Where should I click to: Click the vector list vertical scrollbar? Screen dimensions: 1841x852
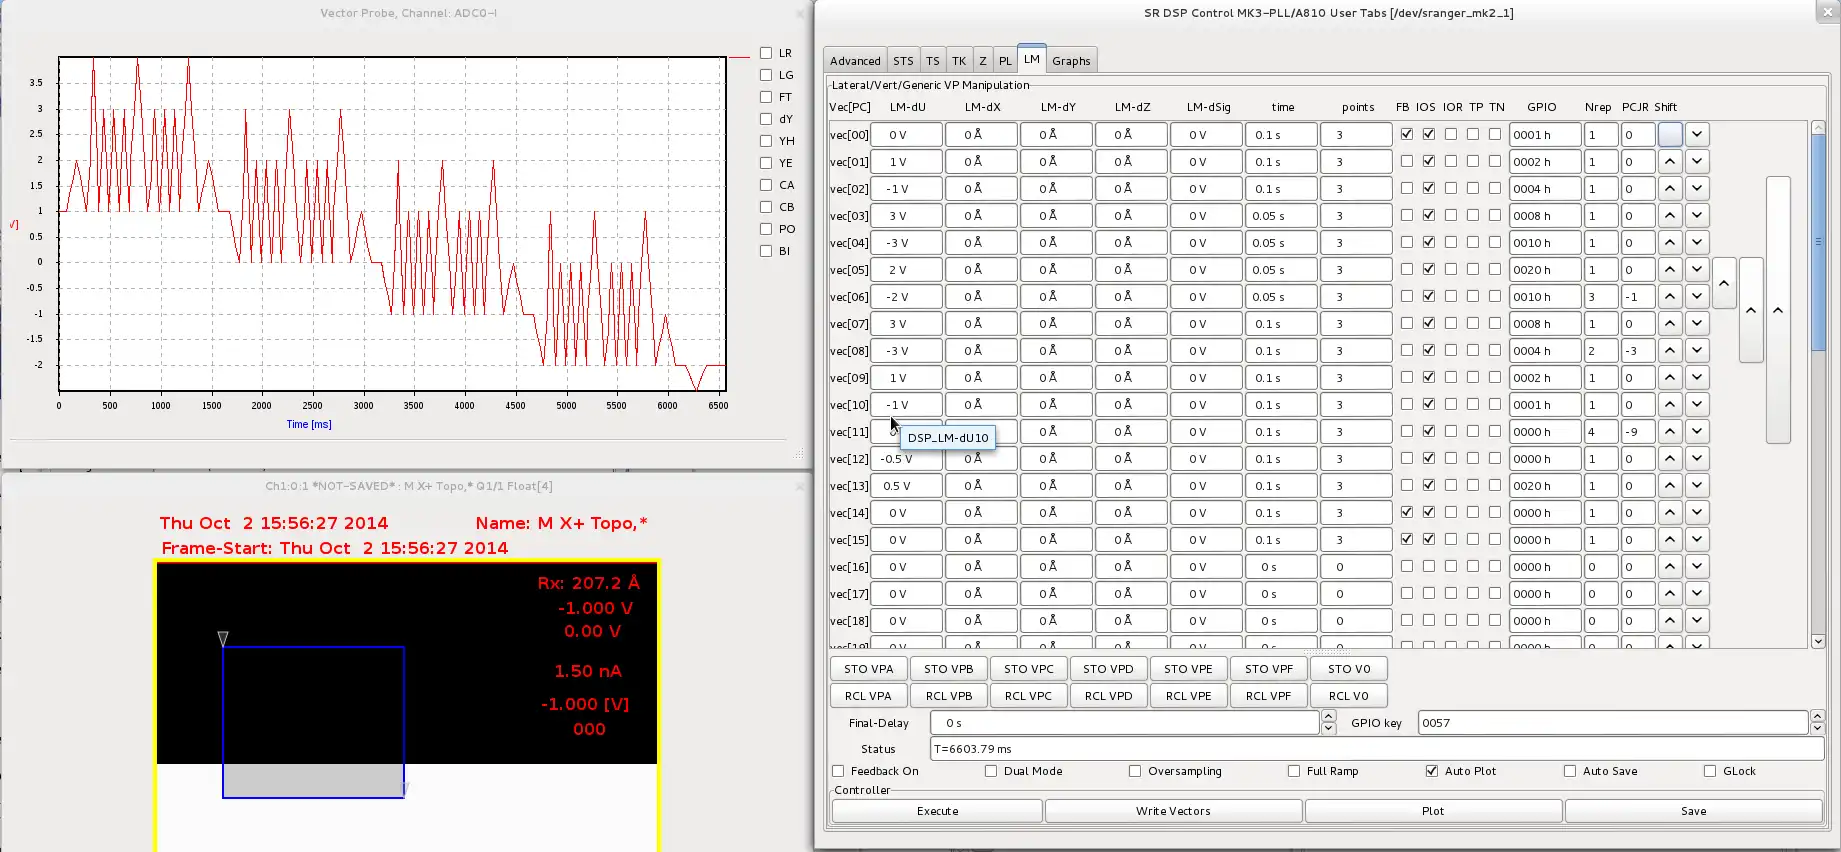coord(1818,243)
